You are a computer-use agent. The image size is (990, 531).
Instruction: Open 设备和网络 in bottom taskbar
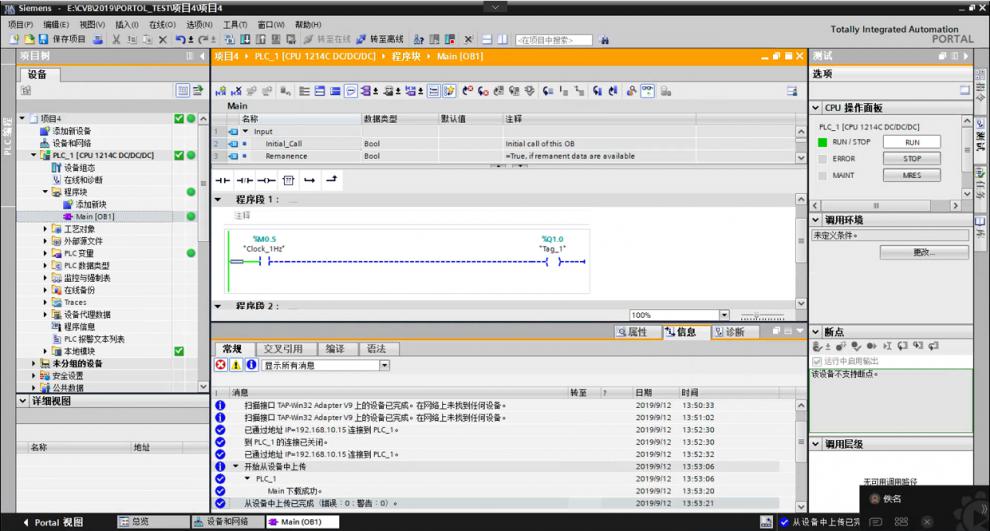[x=227, y=522]
